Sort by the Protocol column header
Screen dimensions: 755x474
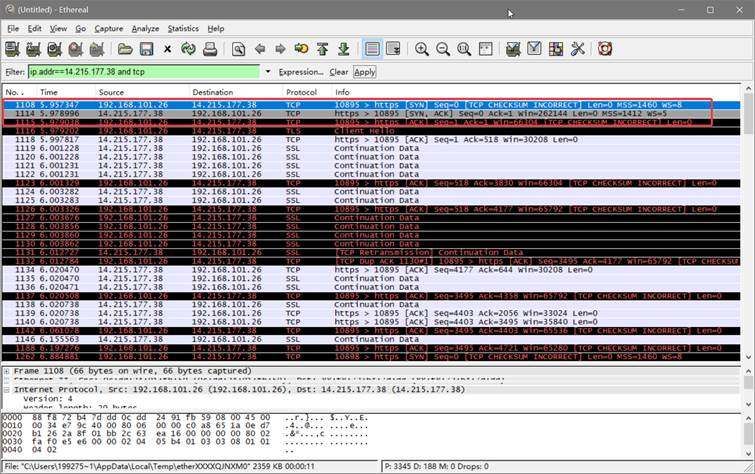pos(307,92)
